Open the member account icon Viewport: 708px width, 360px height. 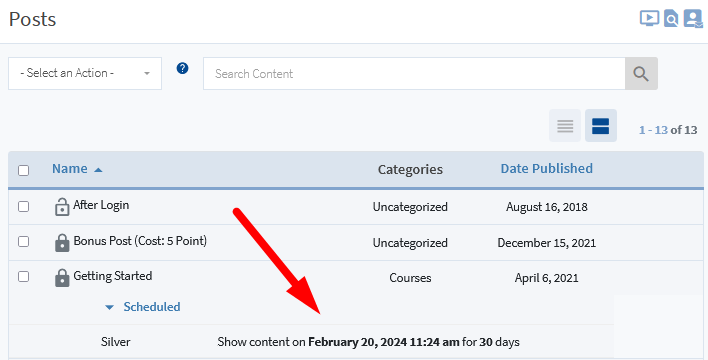coord(693,19)
